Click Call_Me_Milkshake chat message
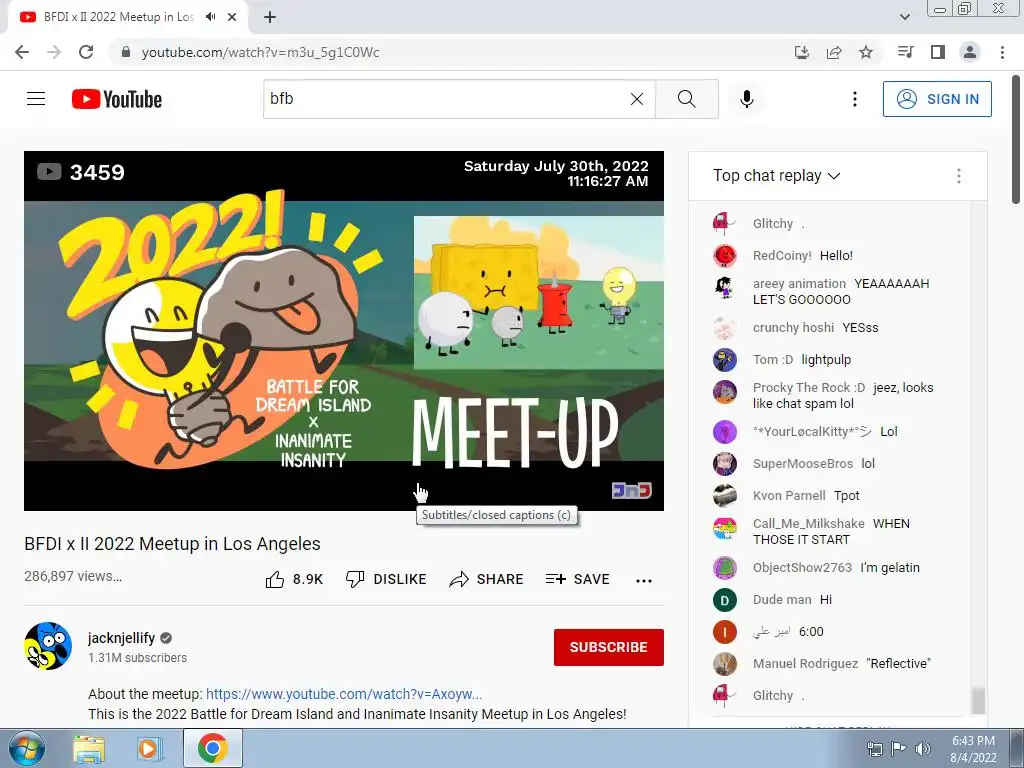 (x=840, y=531)
